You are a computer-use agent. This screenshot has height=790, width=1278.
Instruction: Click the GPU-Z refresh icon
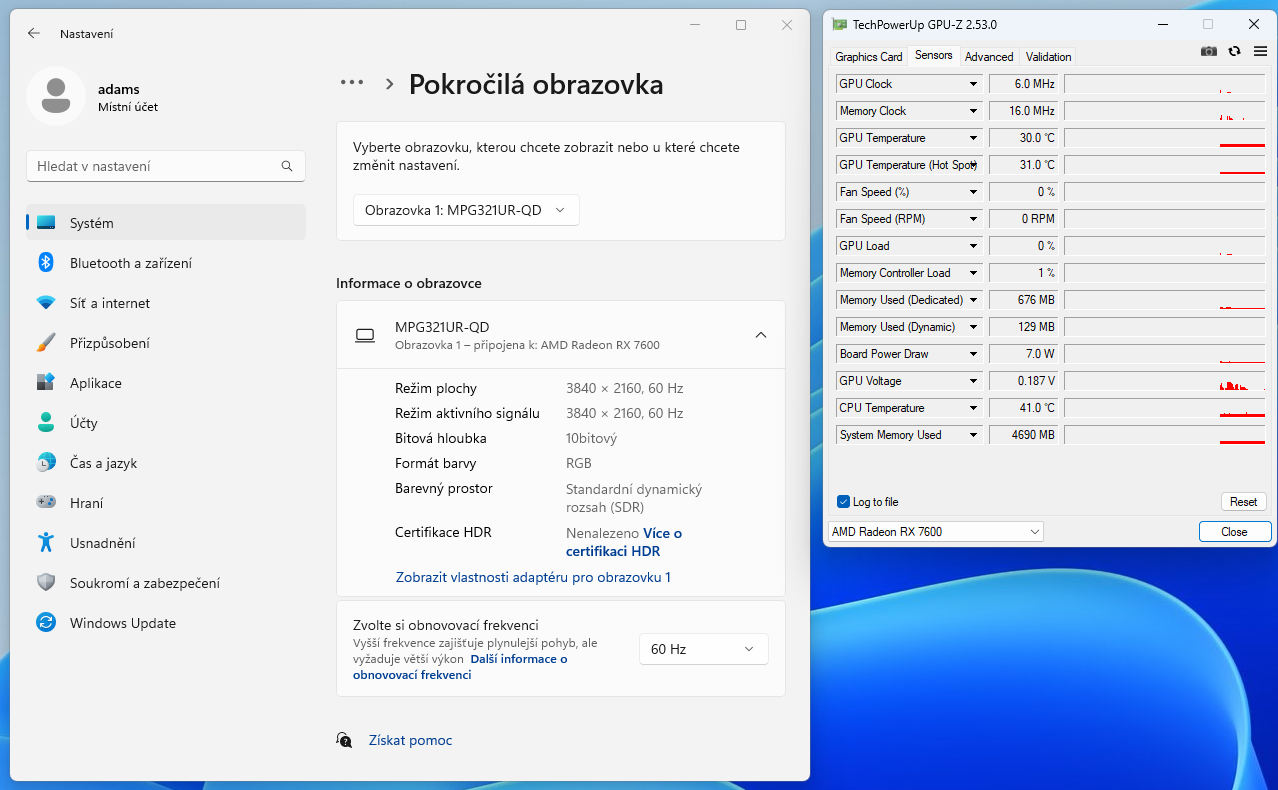1235,51
